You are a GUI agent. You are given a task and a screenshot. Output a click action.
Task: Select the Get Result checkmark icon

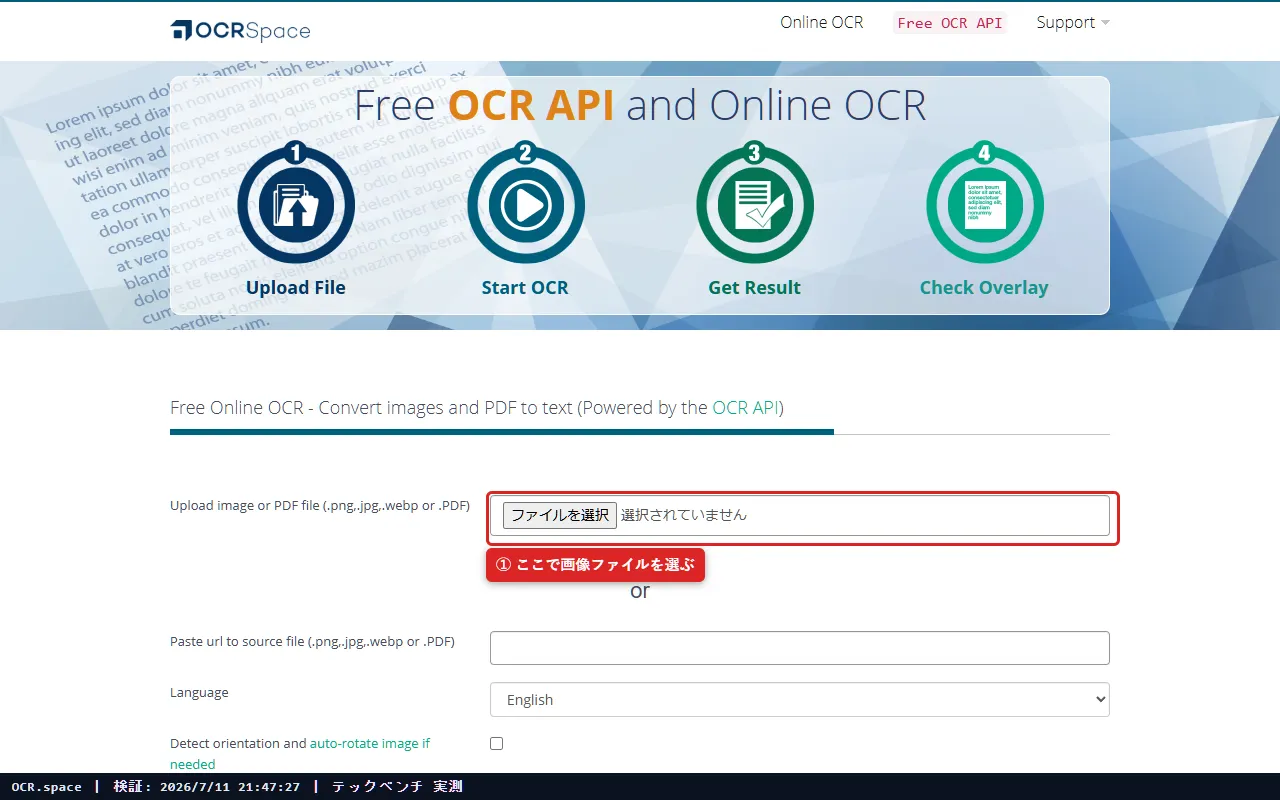755,205
